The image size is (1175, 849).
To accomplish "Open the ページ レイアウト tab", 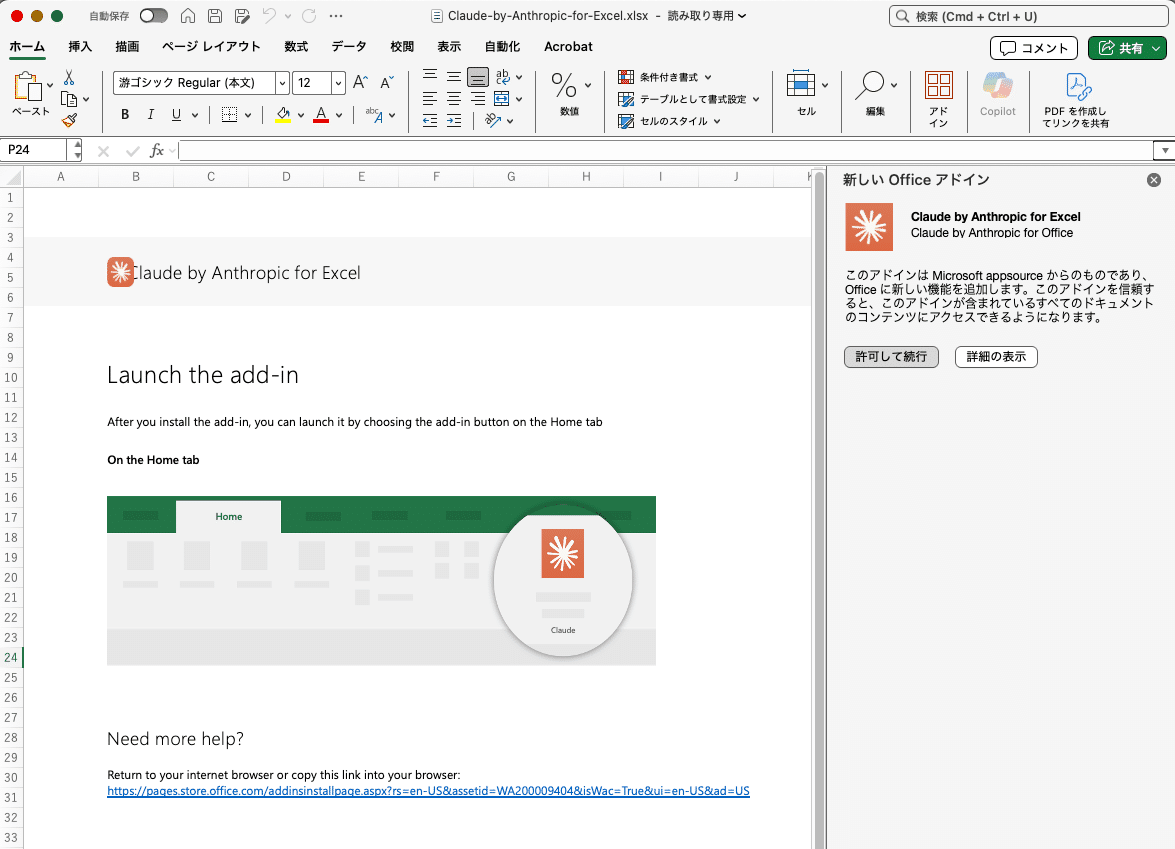I will pyautogui.click(x=211, y=46).
